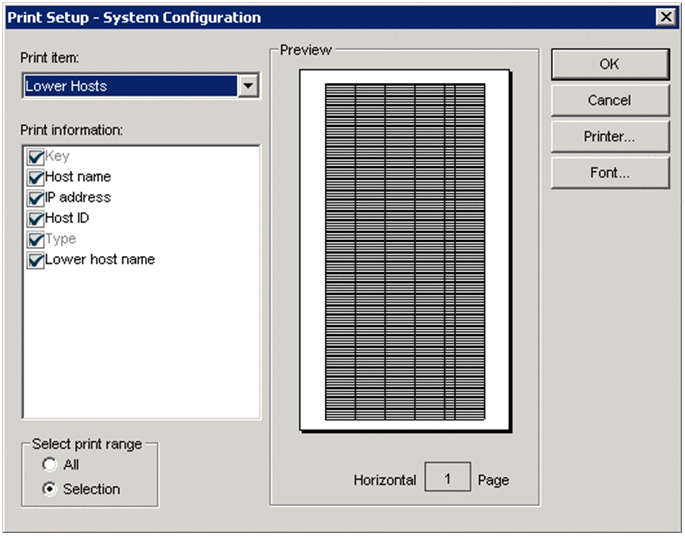
Task: Open the Printer... settings
Action: 609,137
